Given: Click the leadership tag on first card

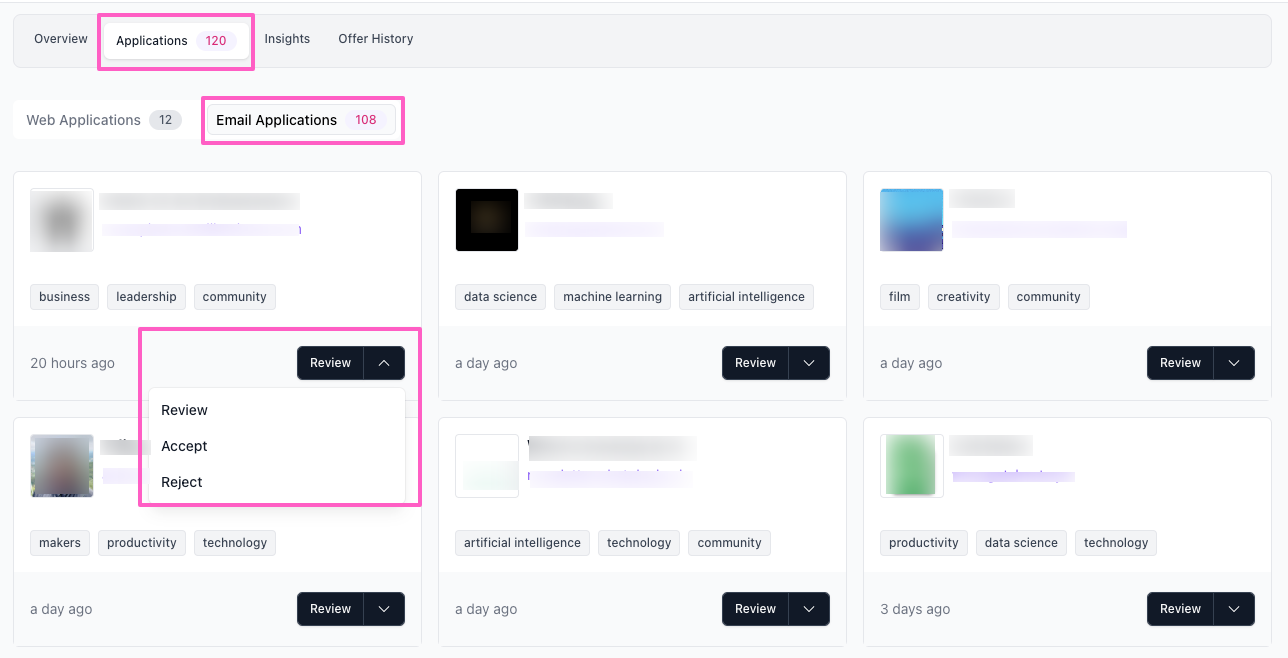Looking at the screenshot, I should tap(146, 297).
